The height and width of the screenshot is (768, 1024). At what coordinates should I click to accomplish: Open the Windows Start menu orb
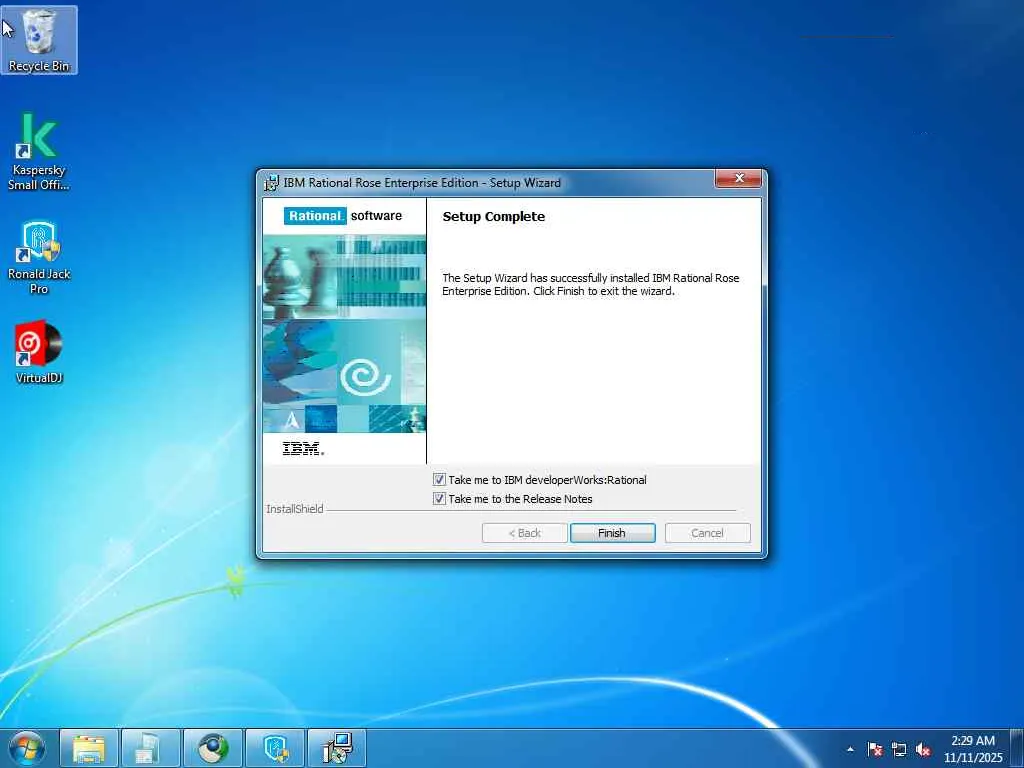pyautogui.click(x=26, y=748)
